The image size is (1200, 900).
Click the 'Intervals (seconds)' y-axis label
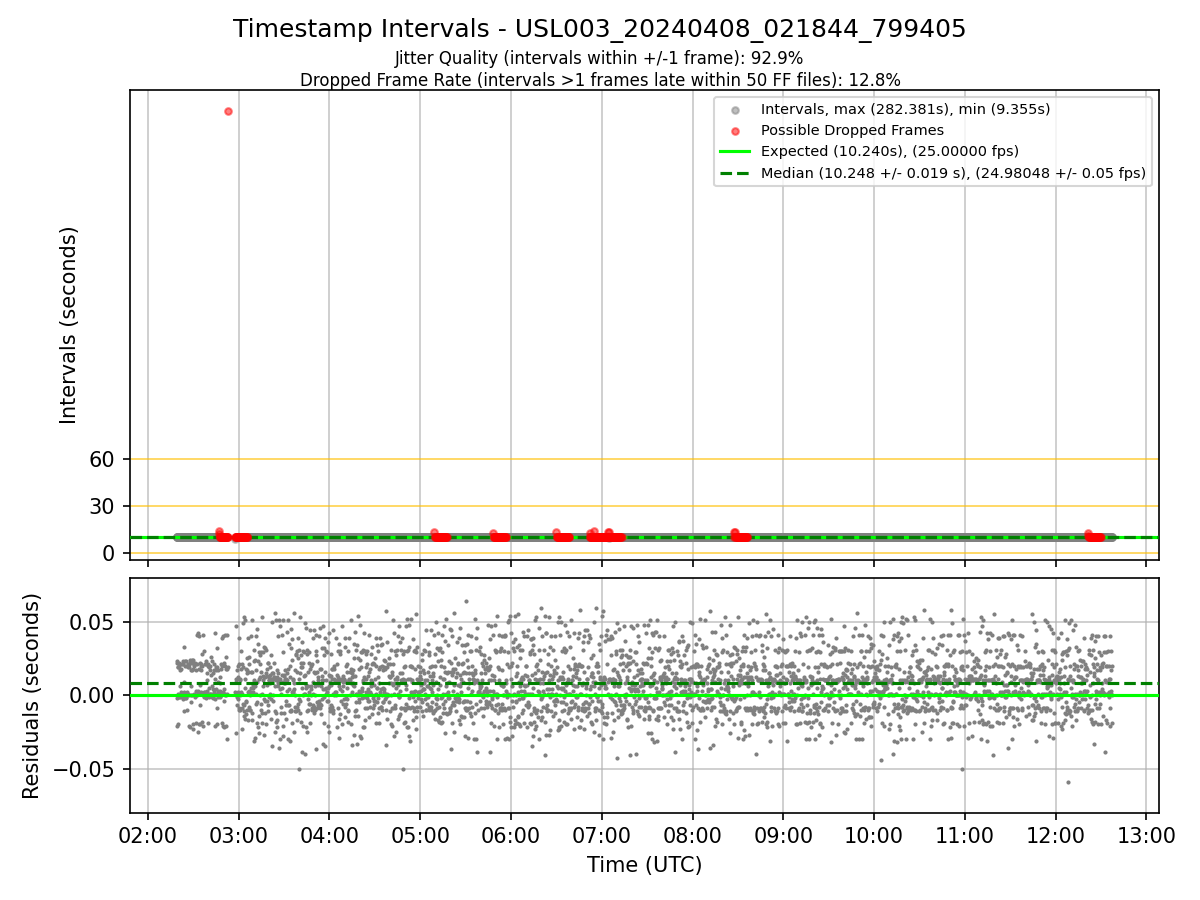(x=68, y=325)
